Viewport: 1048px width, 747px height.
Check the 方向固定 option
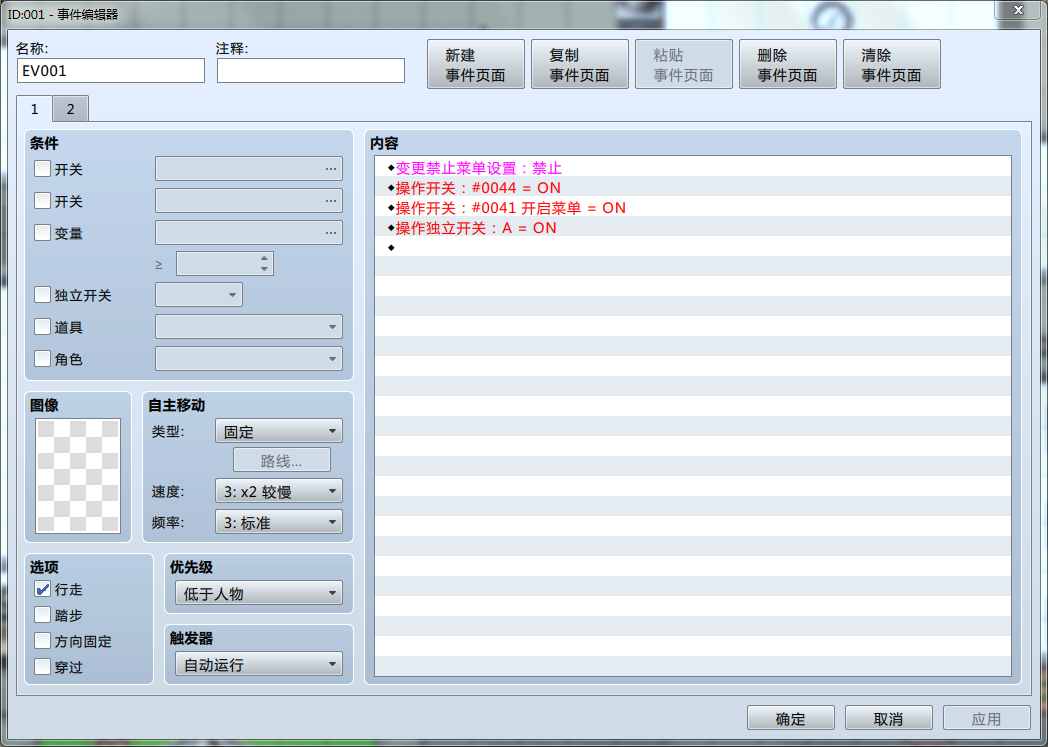point(42,641)
